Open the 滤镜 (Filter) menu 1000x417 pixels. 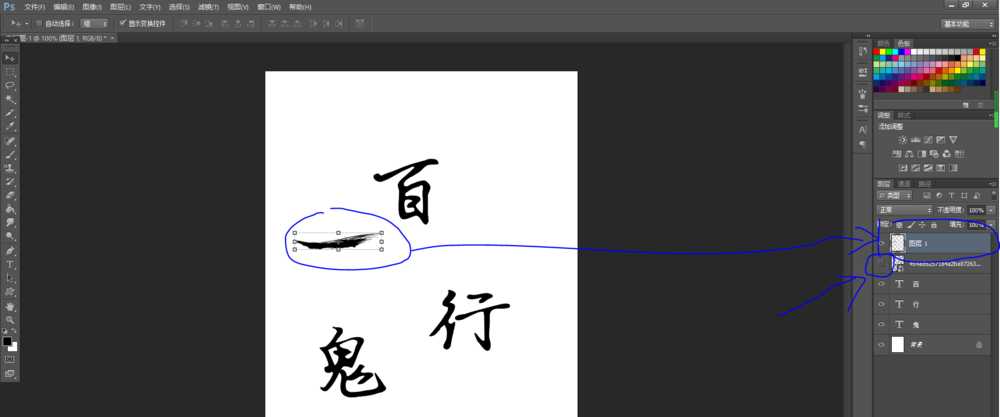pyautogui.click(x=208, y=7)
